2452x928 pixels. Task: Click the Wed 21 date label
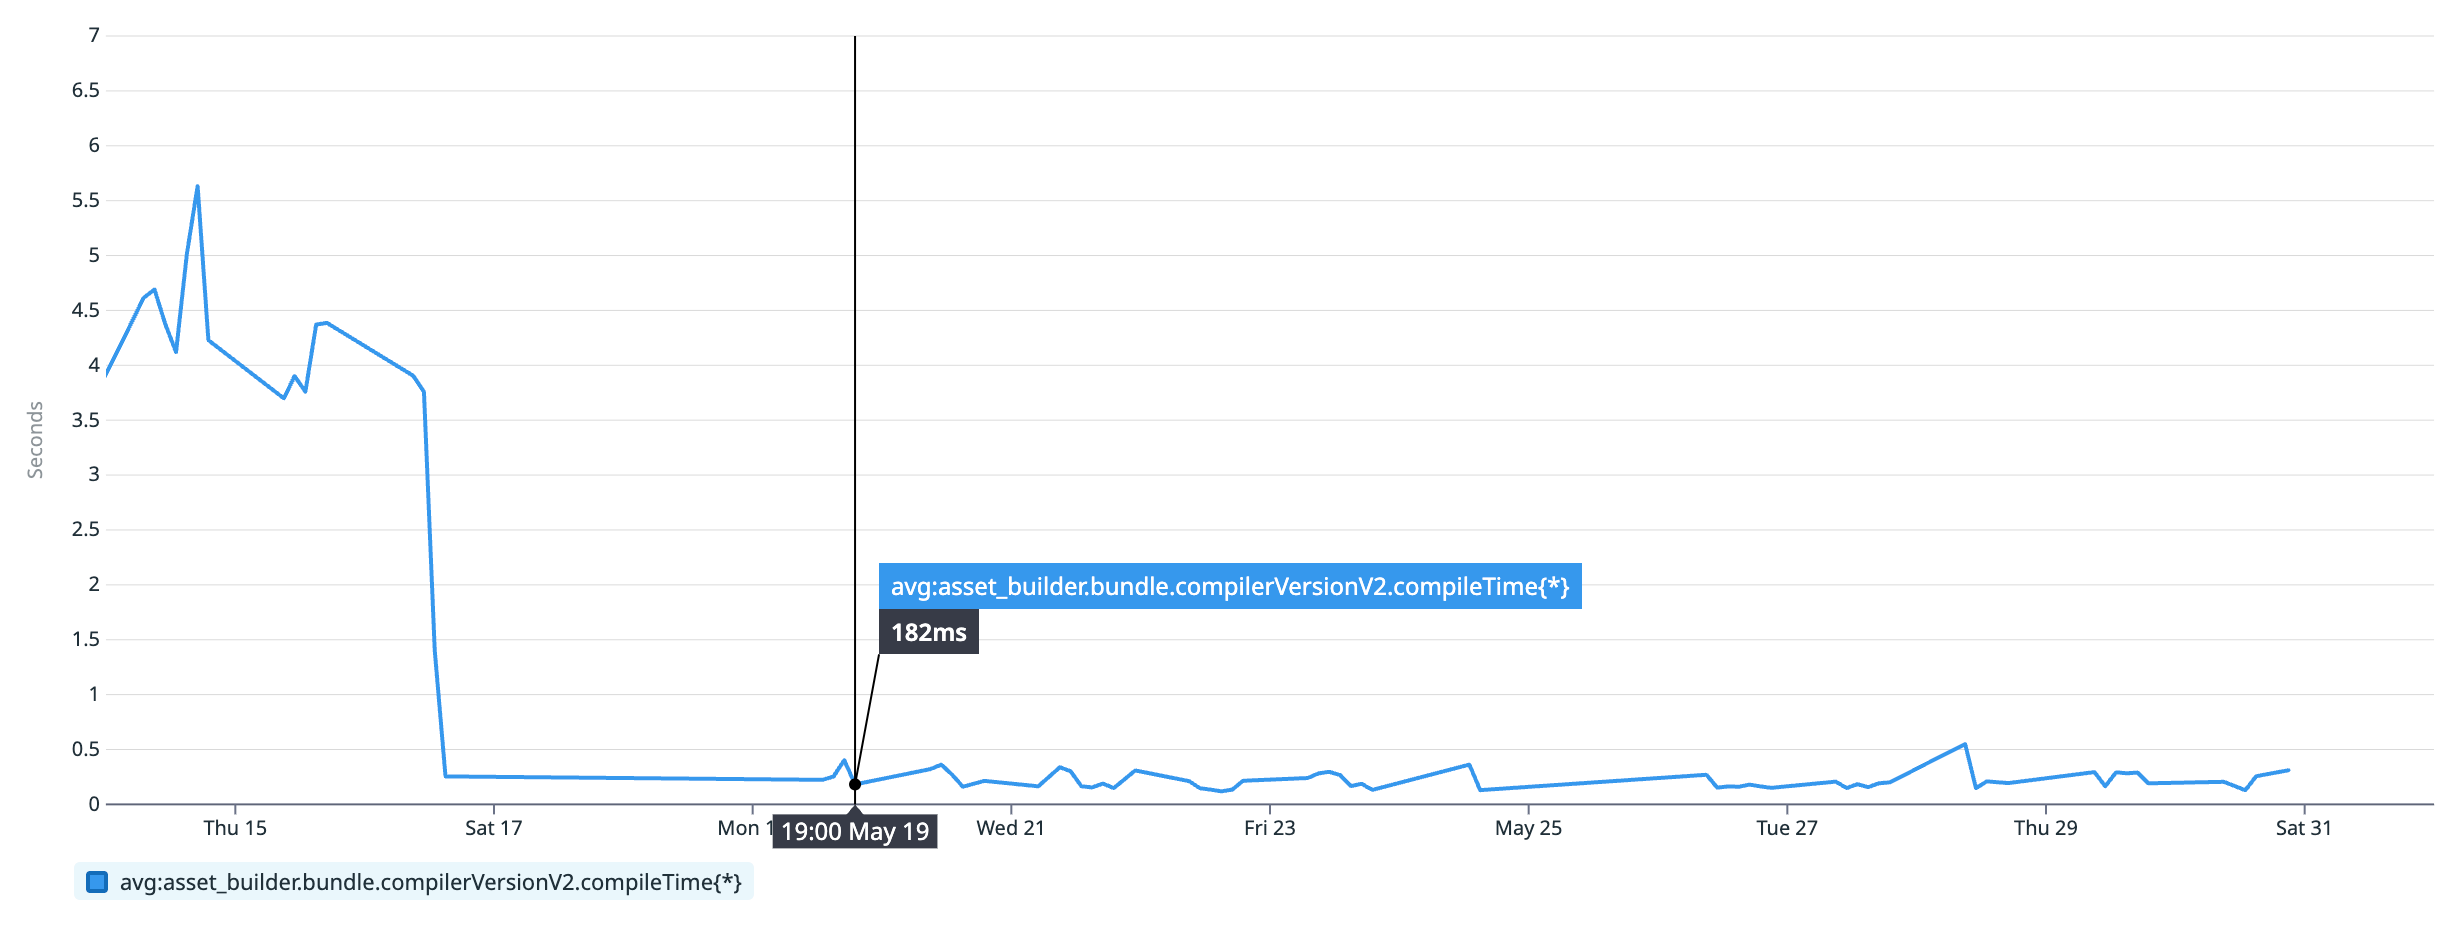(1010, 828)
